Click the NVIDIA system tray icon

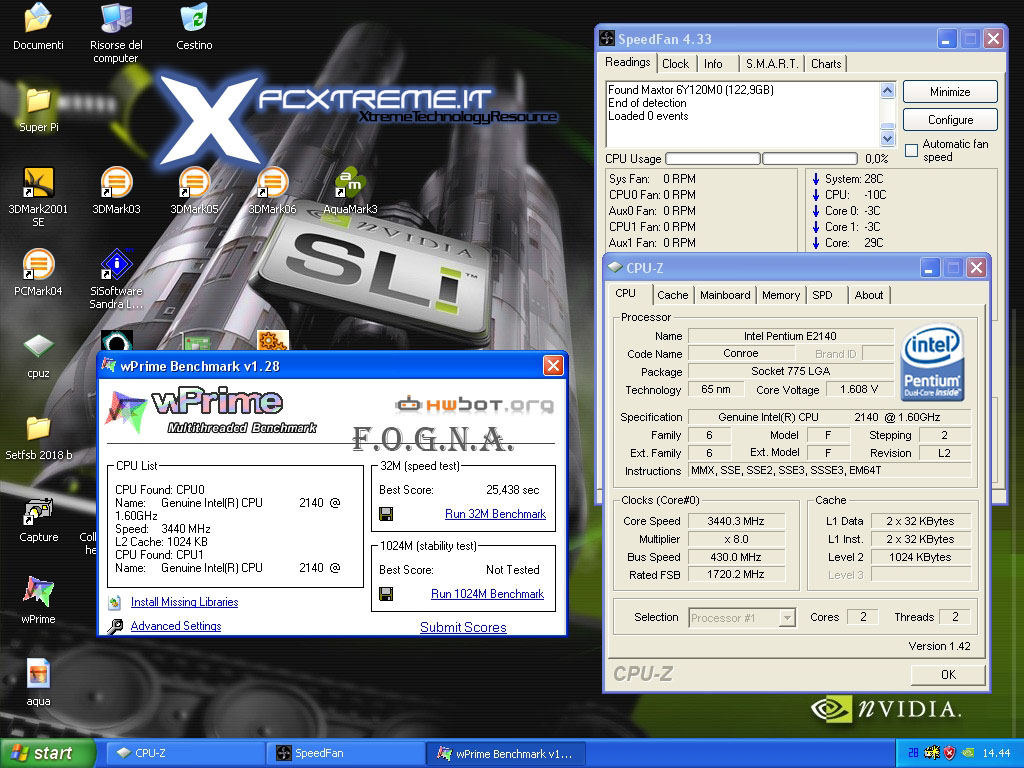(968, 753)
